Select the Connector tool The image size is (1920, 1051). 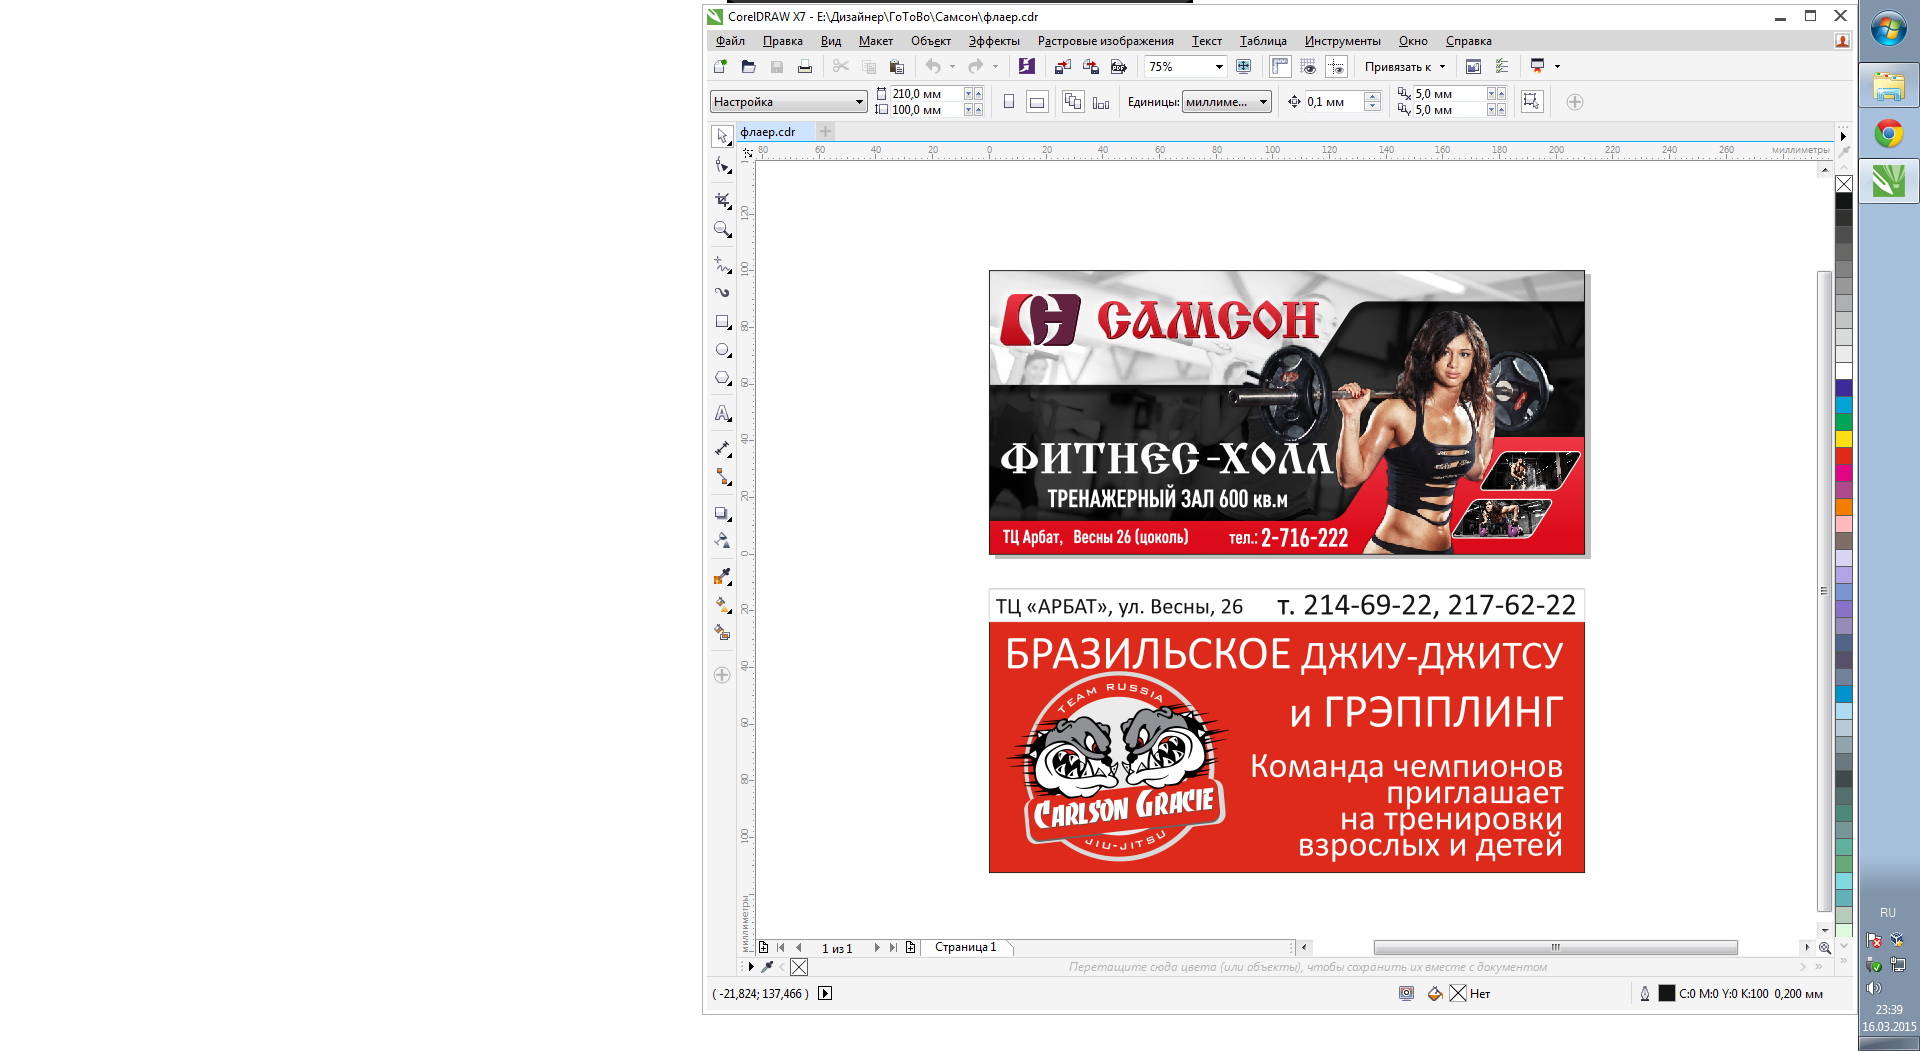click(x=722, y=477)
